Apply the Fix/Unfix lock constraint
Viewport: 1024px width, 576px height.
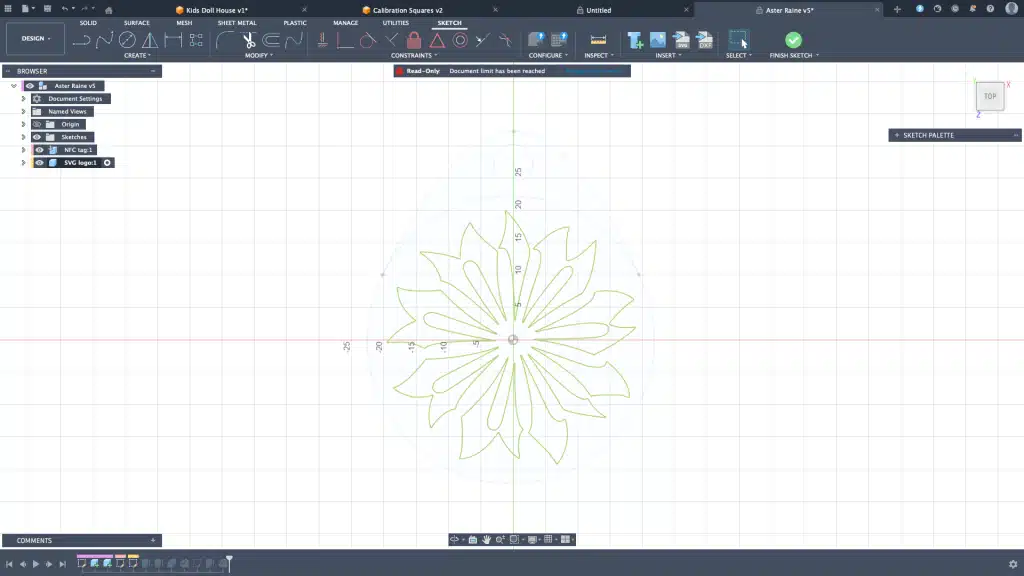pos(414,41)
